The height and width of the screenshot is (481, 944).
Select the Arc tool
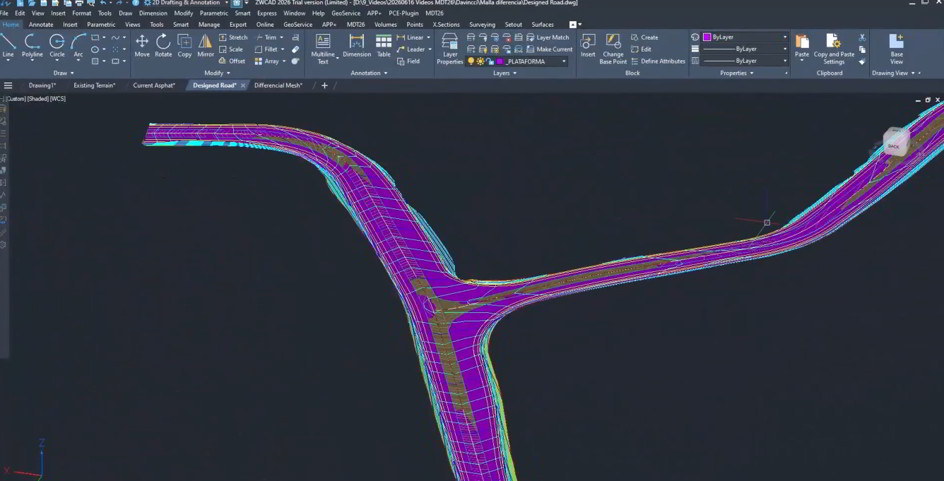[78, 46]
